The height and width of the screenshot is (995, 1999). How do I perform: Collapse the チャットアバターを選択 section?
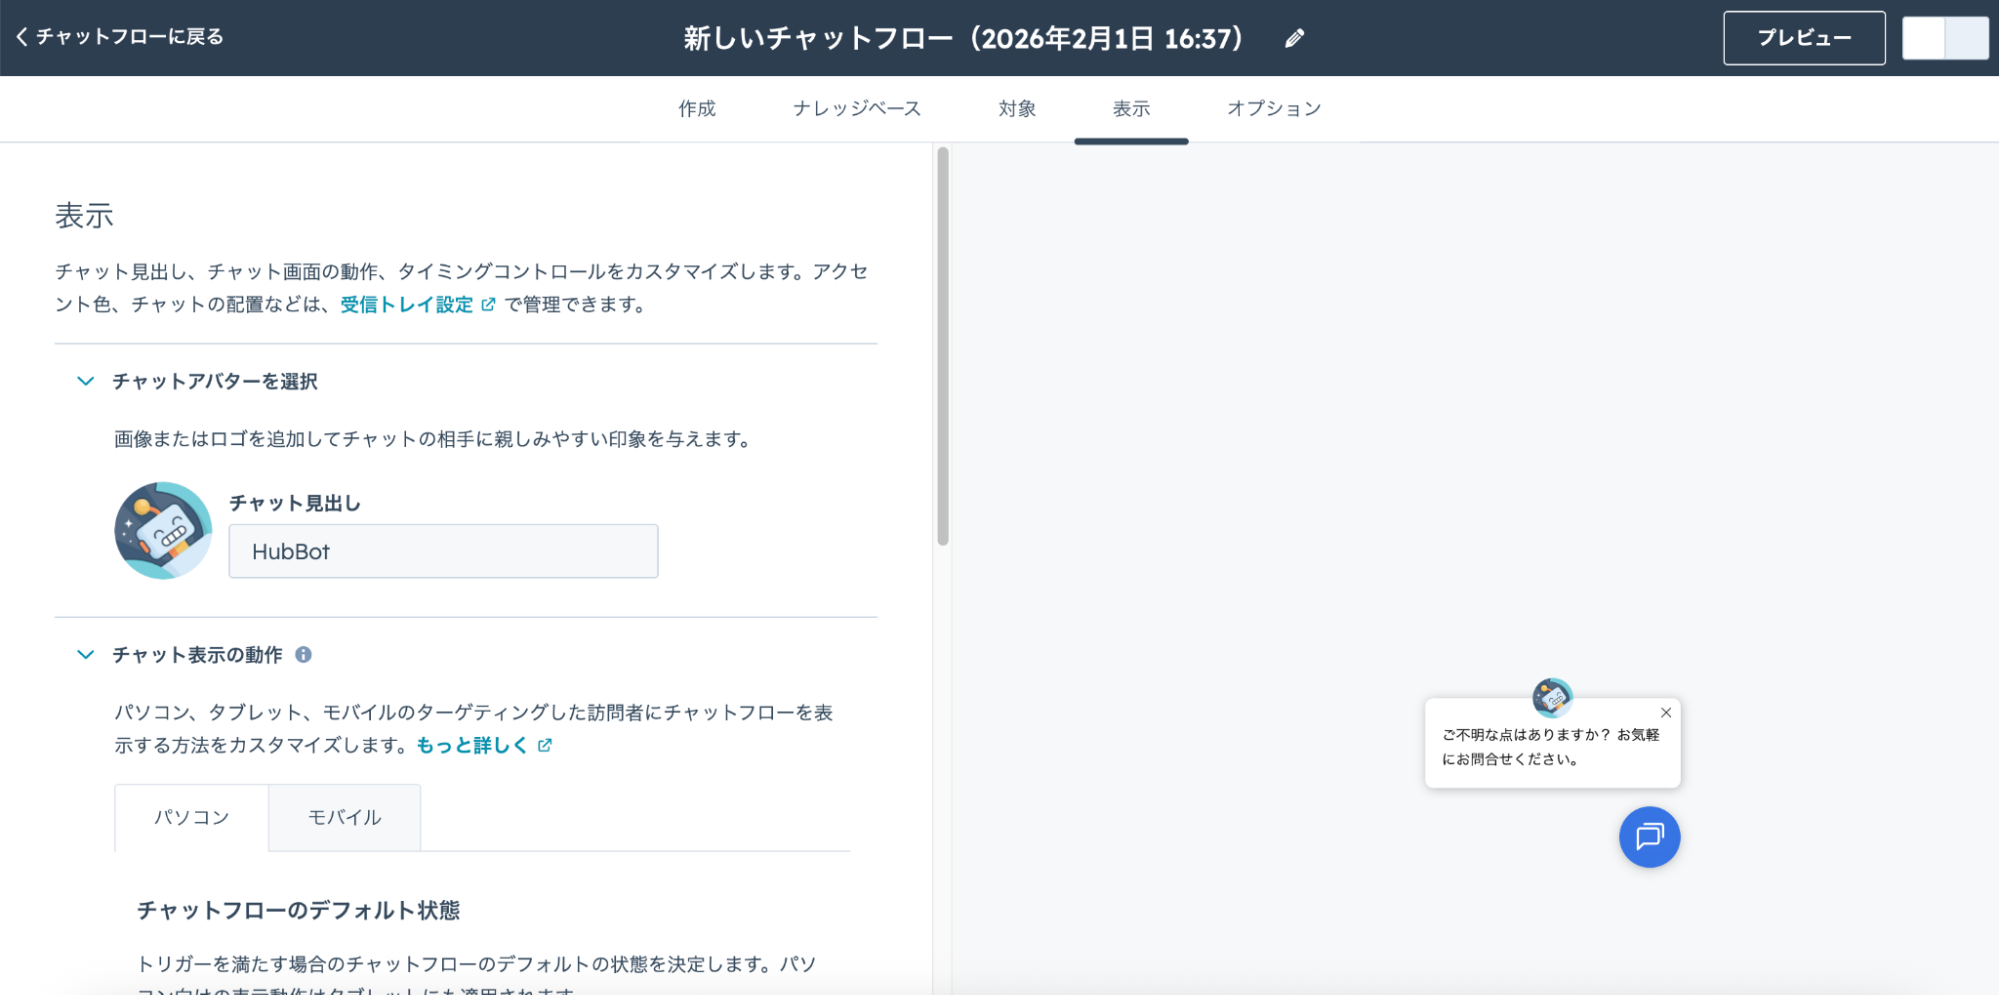click(86, 382)
